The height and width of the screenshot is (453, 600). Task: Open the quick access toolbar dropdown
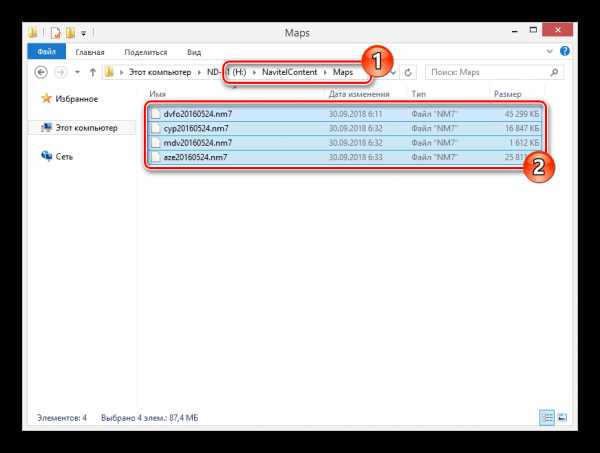(85, 33)
